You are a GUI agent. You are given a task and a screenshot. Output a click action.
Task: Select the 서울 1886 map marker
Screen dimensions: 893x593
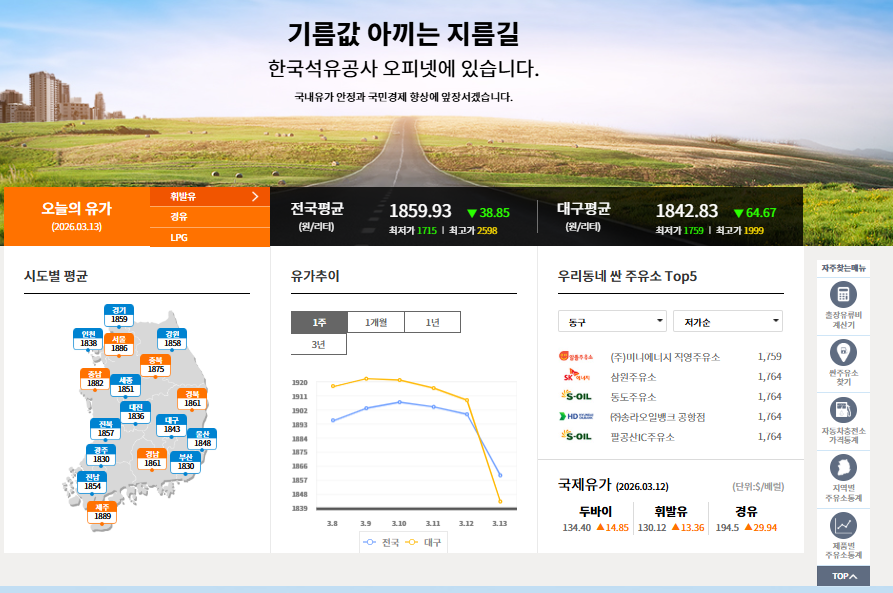pos(119,345)
